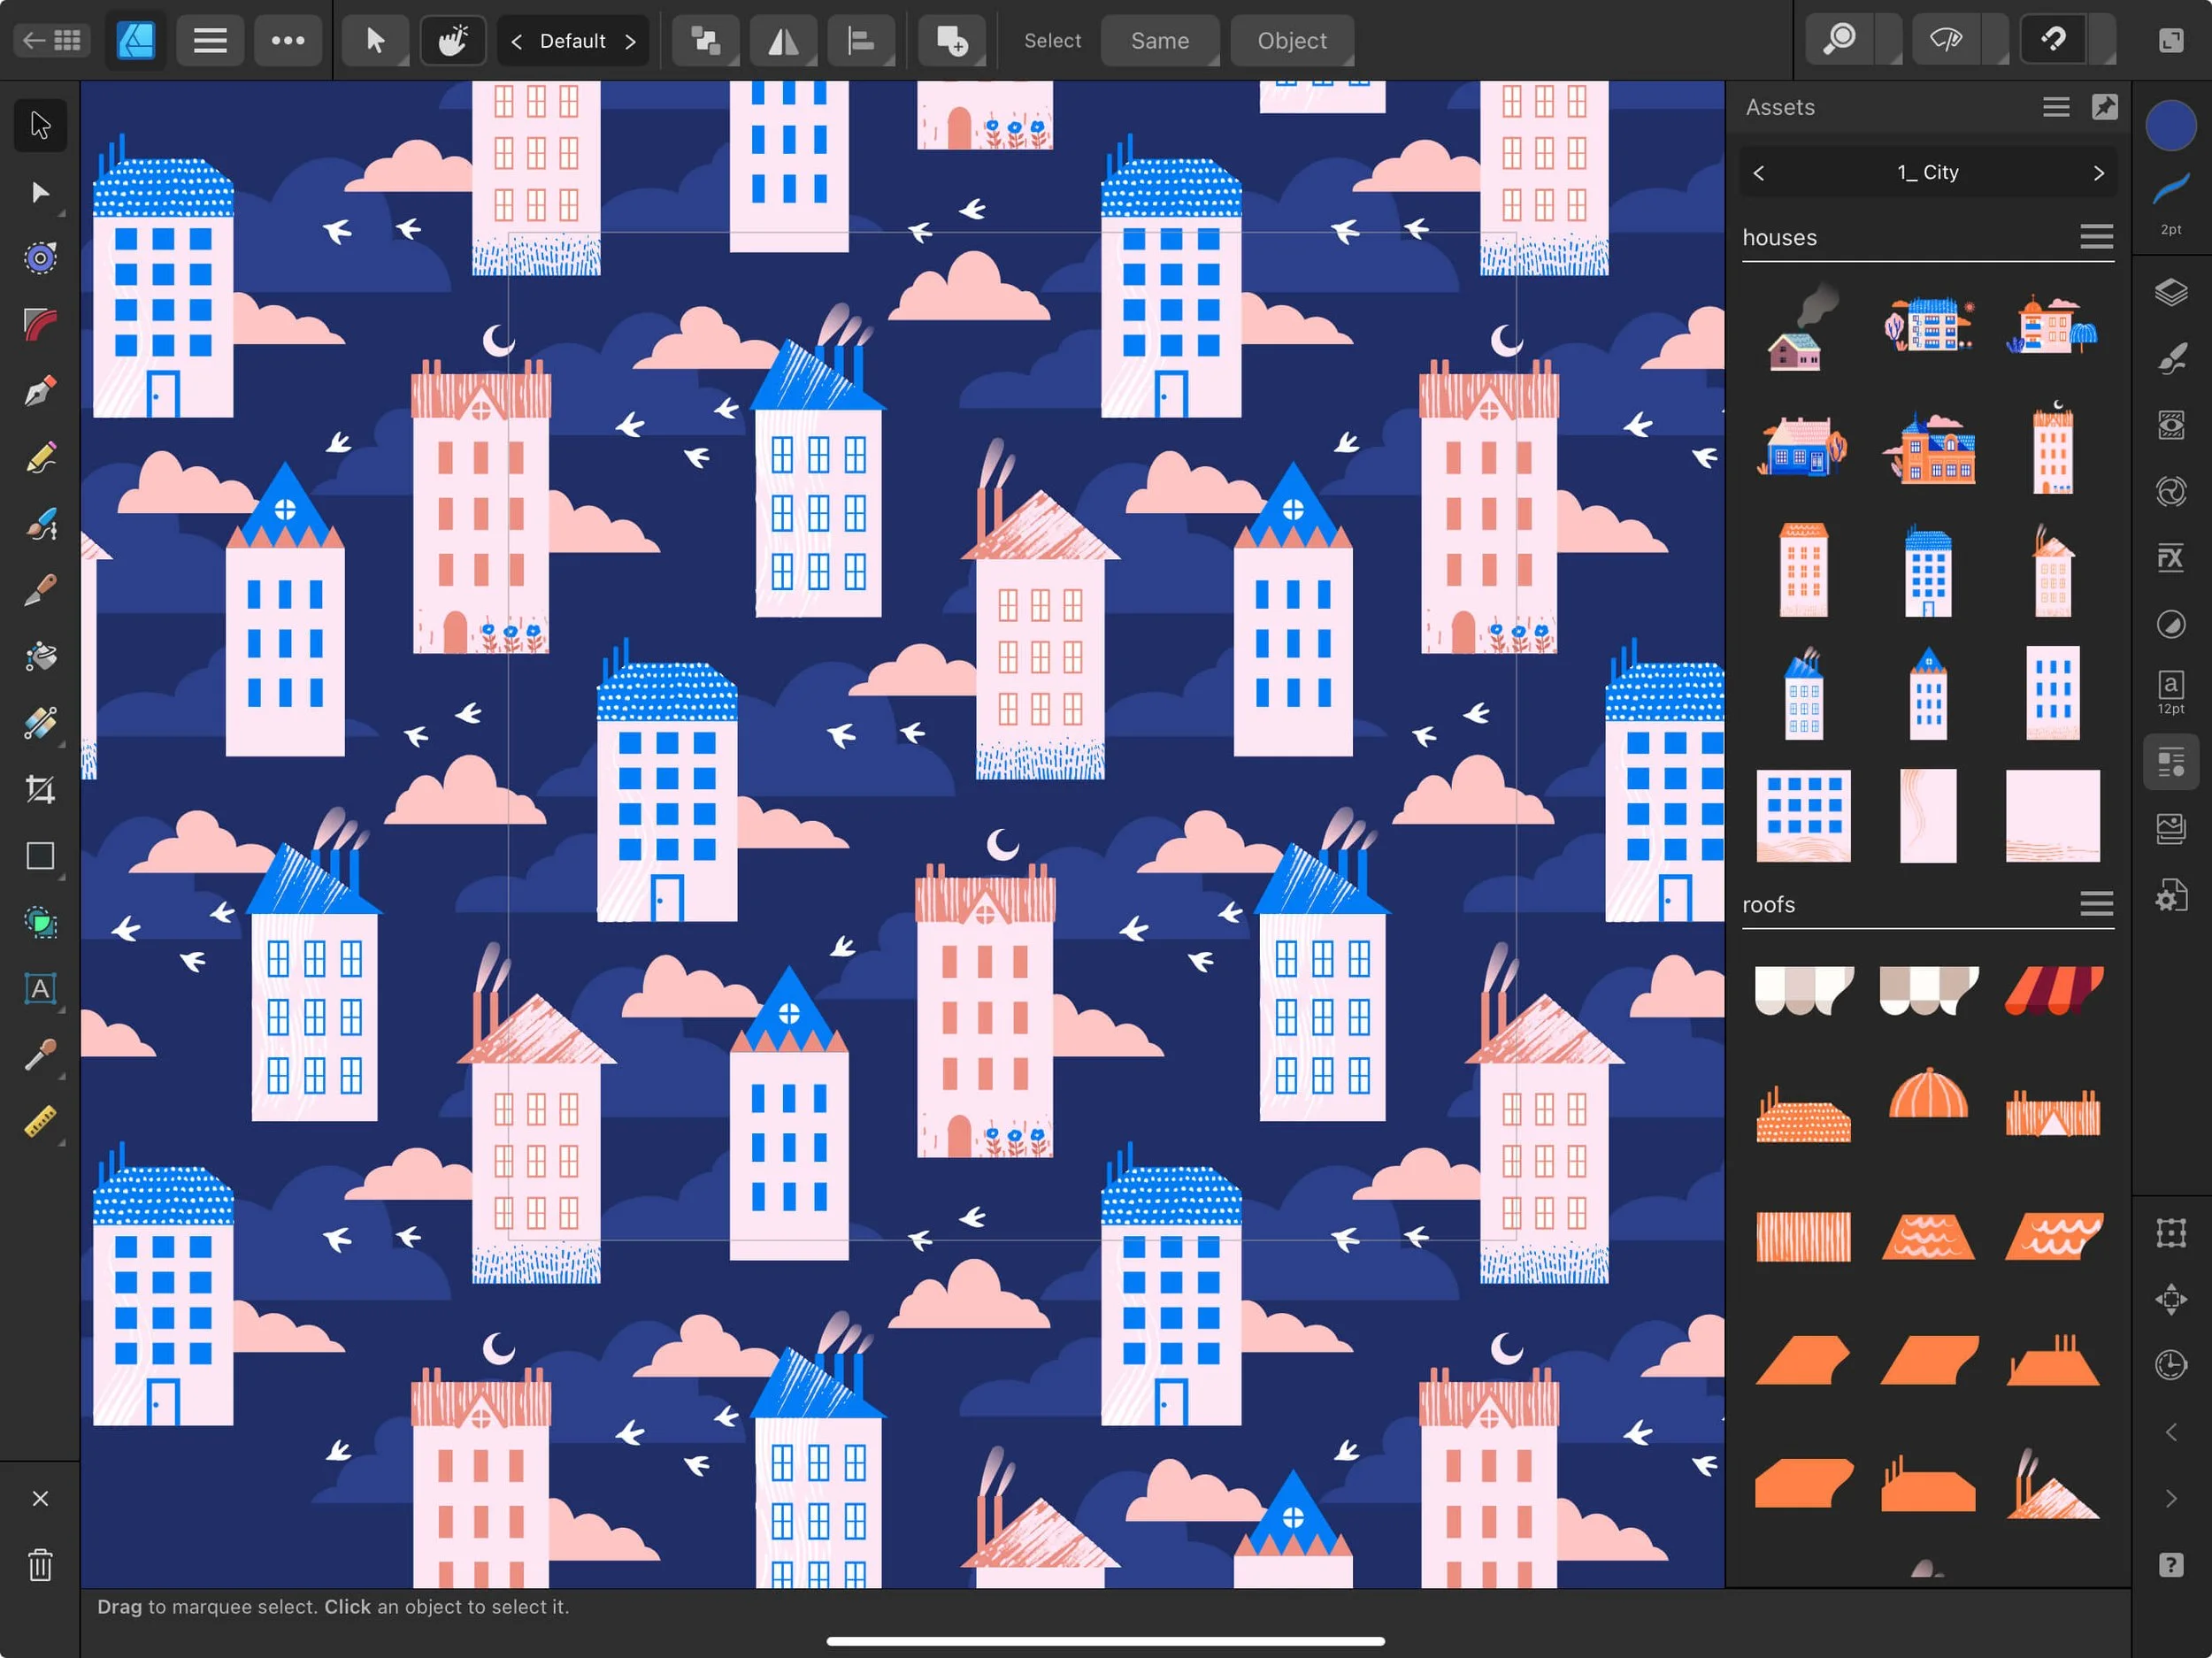This screenshot has width=2212, height=1658.
Task: Open the Zoom tool in the top bar
Action: [1840, 40]
